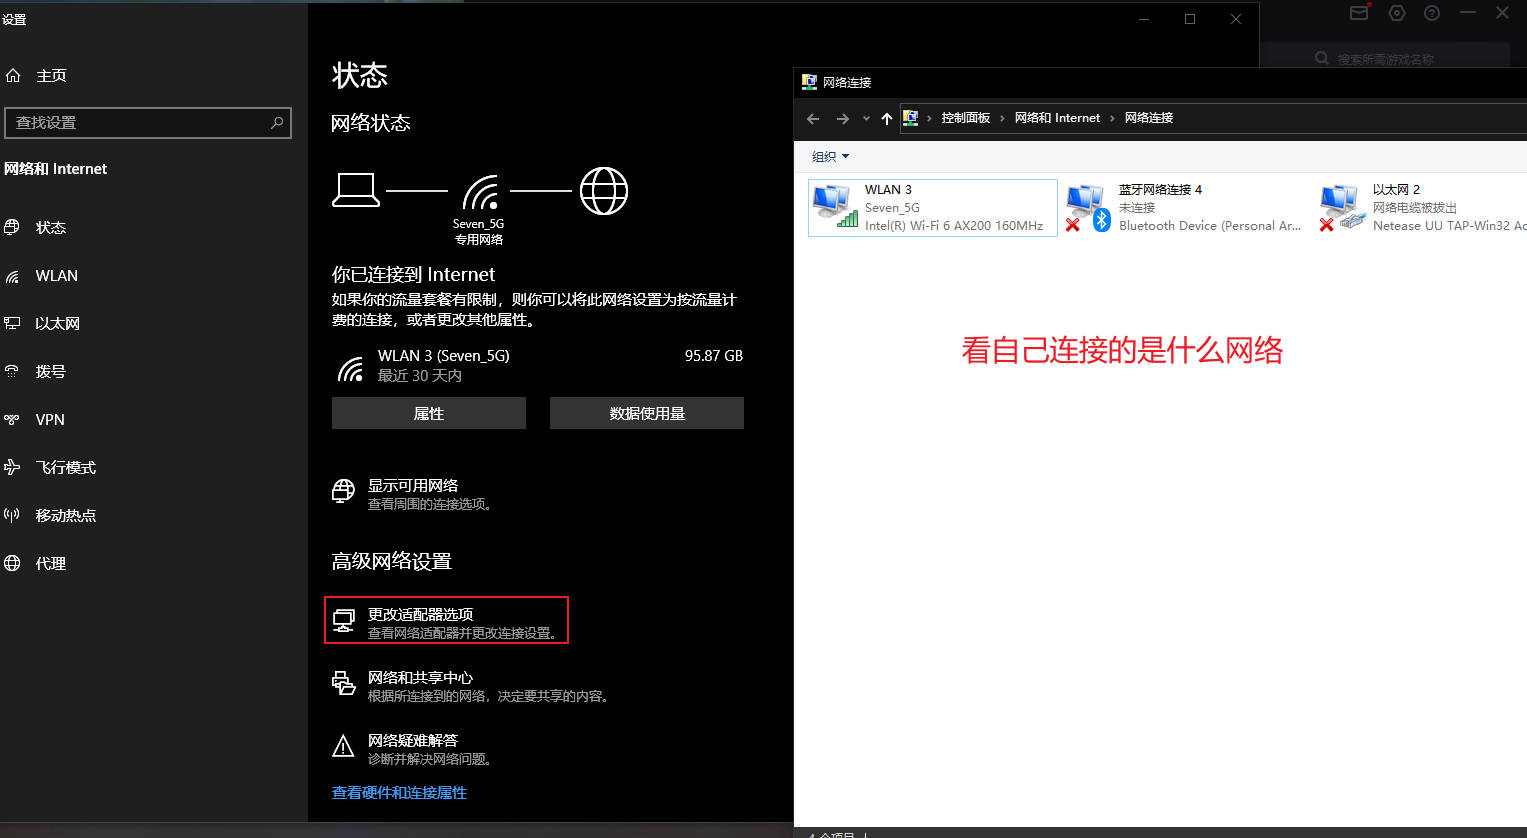The height and width of the screenshot is (838, 1527).
Task: Click the mail icon in background app
Action: pos(1359,13)
